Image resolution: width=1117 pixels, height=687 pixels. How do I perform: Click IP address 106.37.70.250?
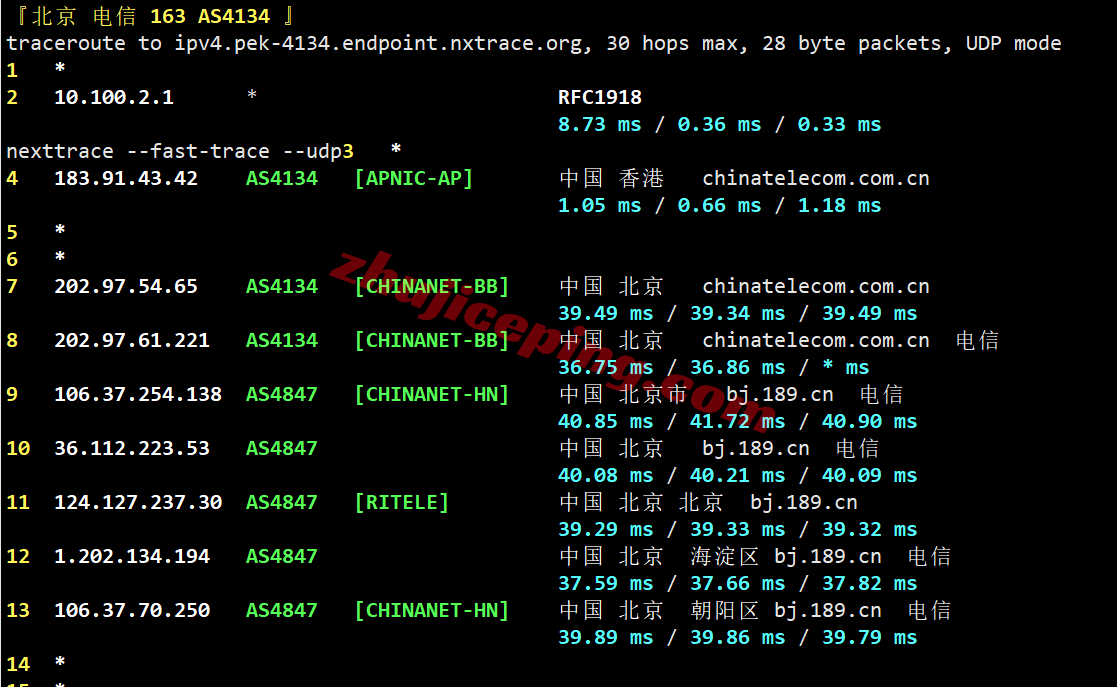click(132, 611)
